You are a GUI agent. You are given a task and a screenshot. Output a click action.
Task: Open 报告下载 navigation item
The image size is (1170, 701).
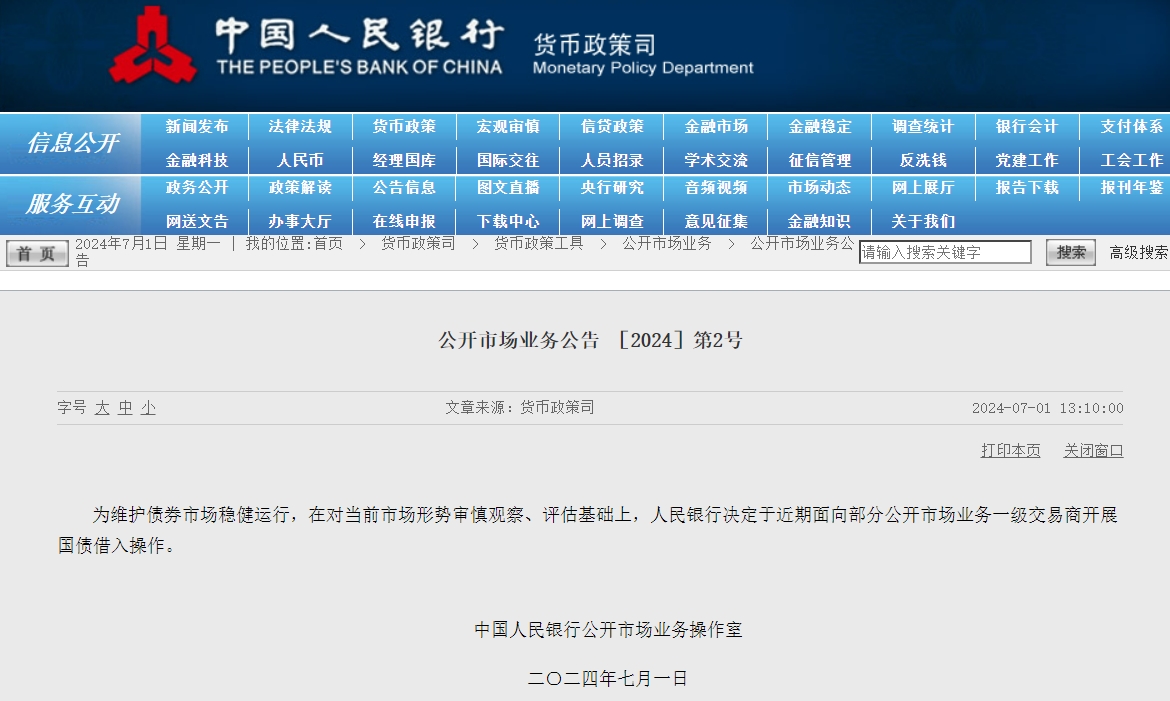pos(1027,187)
